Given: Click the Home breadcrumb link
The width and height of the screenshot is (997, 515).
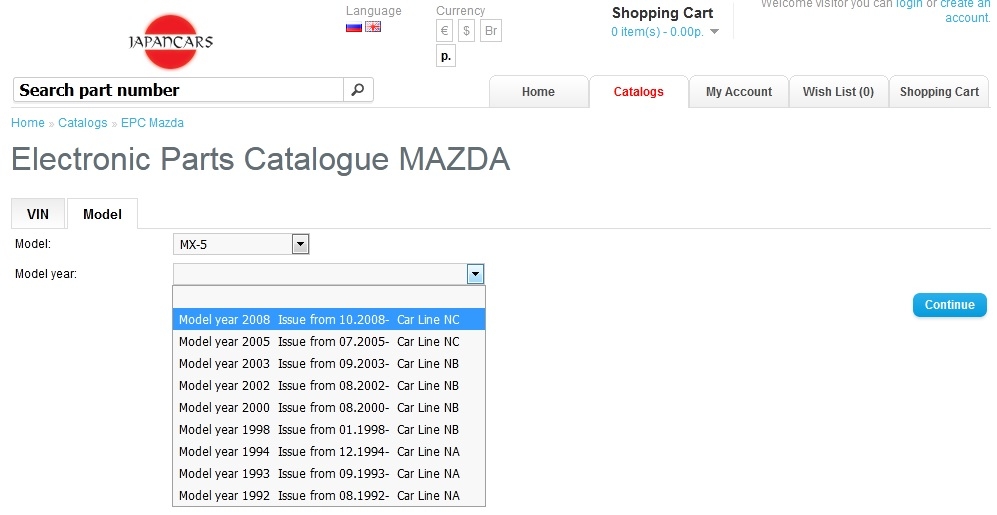Looking at the screenshot, I should (x=28, y=123).
